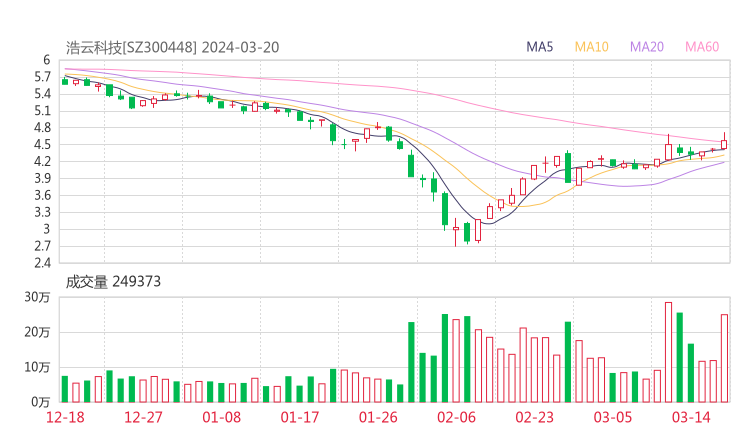Click the 10万 volume axis label

[x=37, y=367]
